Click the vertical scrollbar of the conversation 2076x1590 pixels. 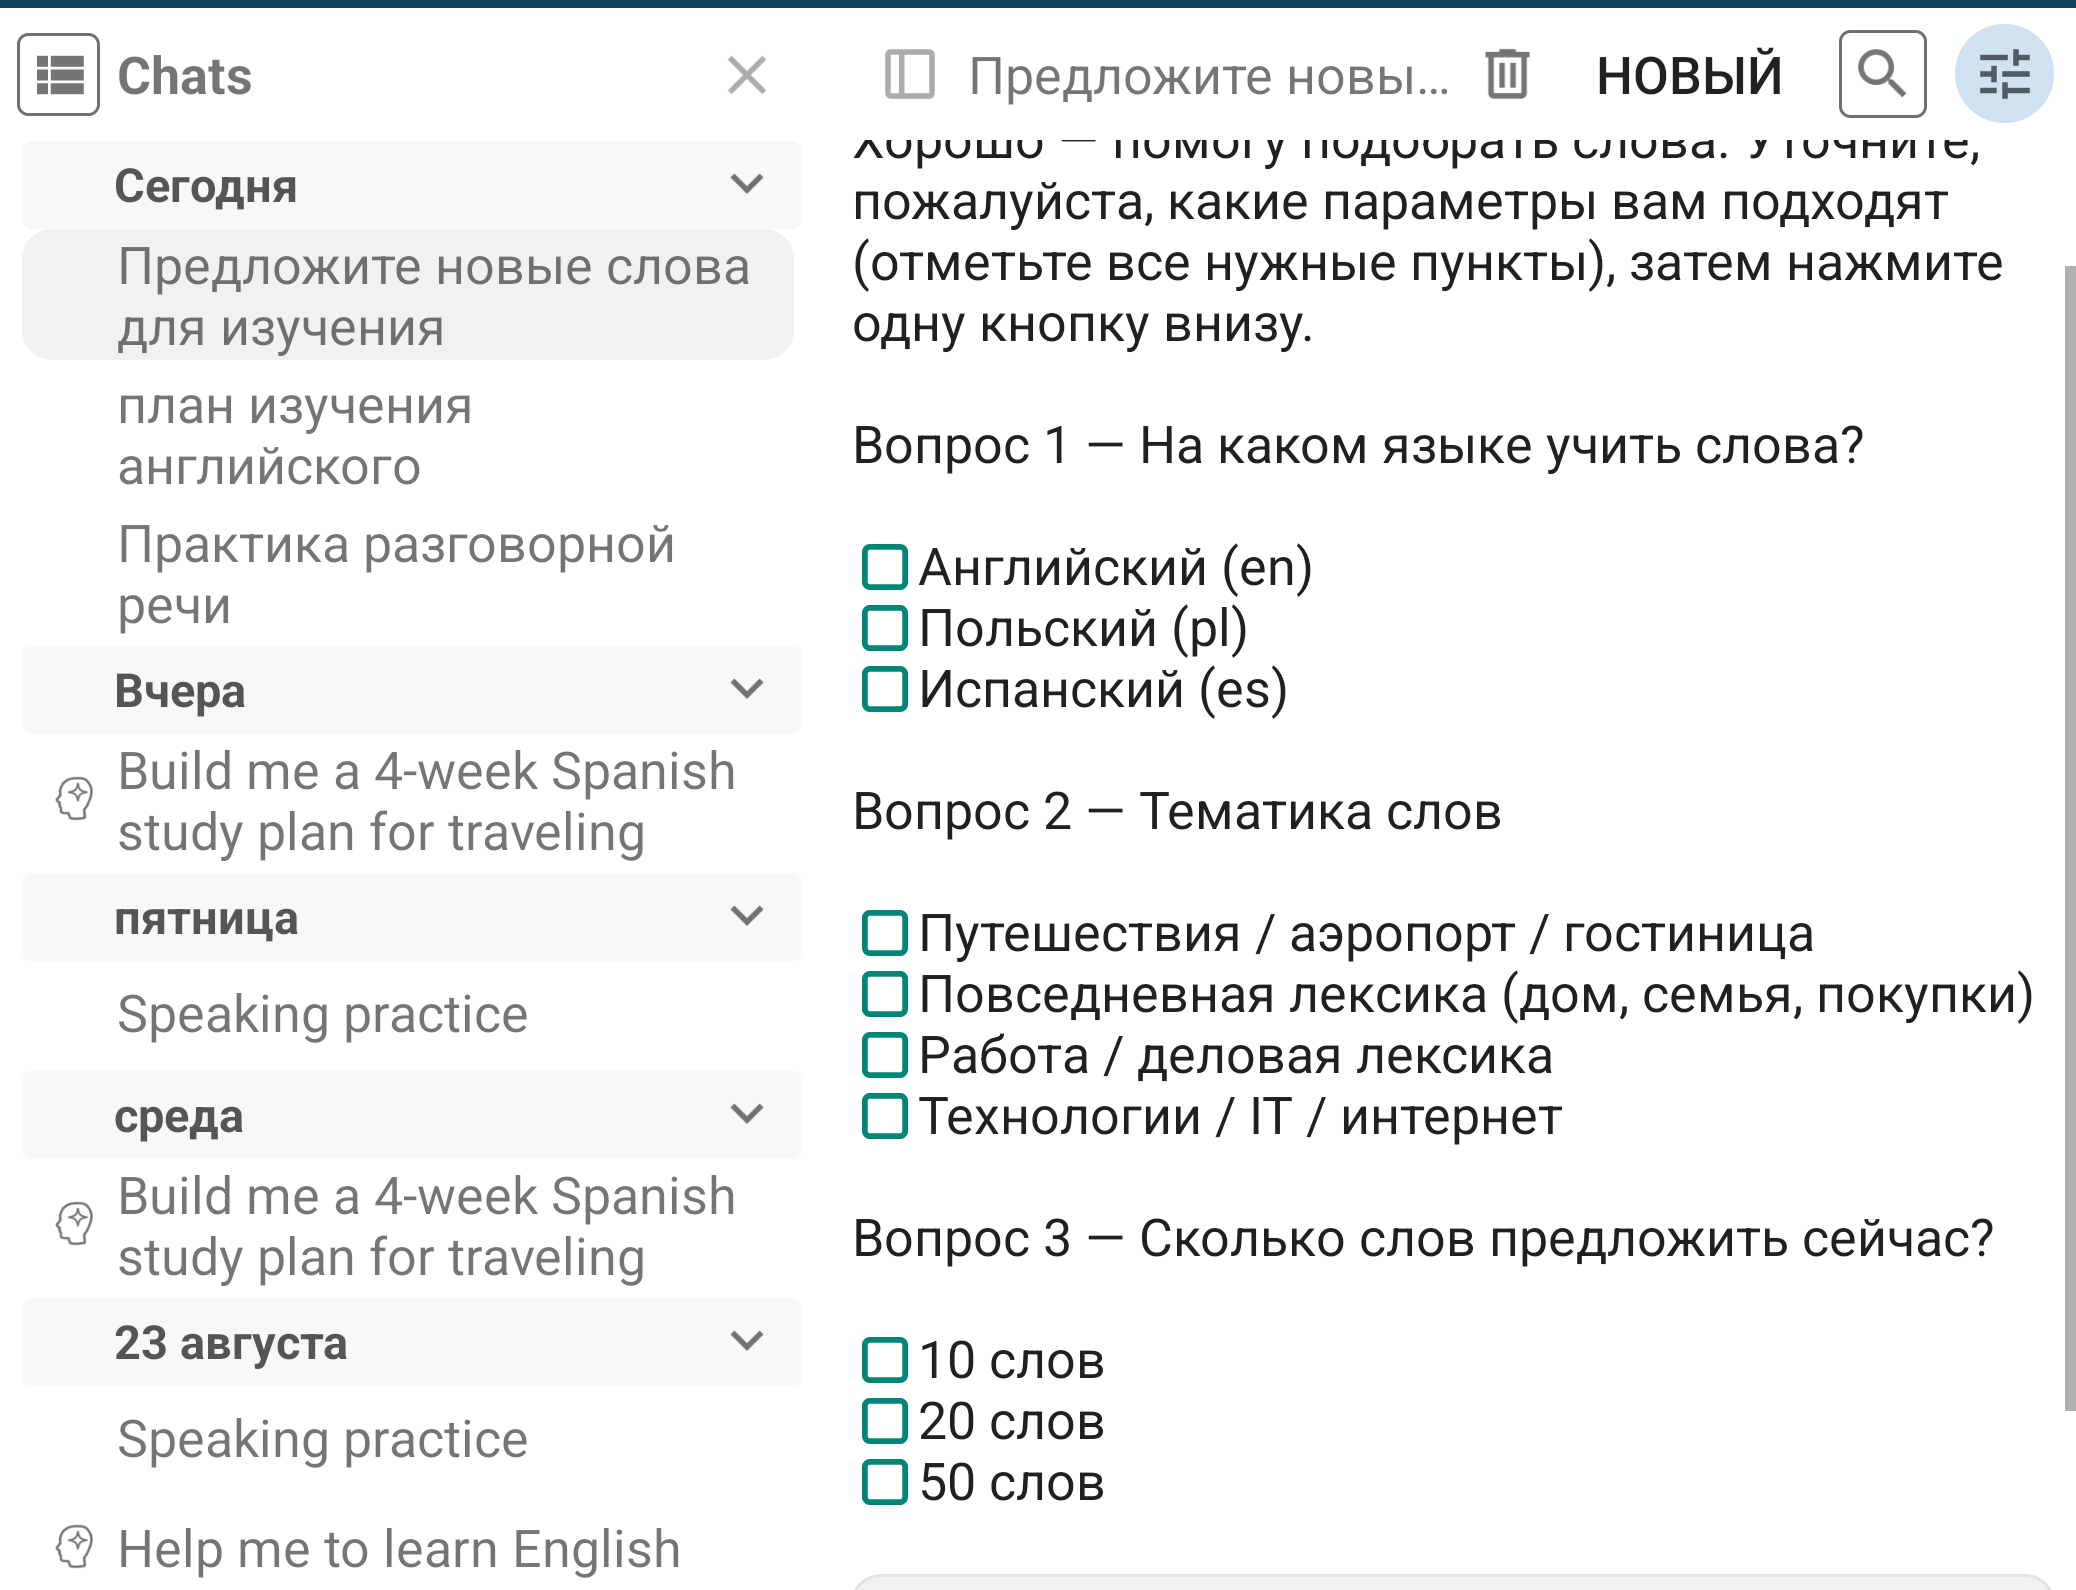click(2069, 838)
